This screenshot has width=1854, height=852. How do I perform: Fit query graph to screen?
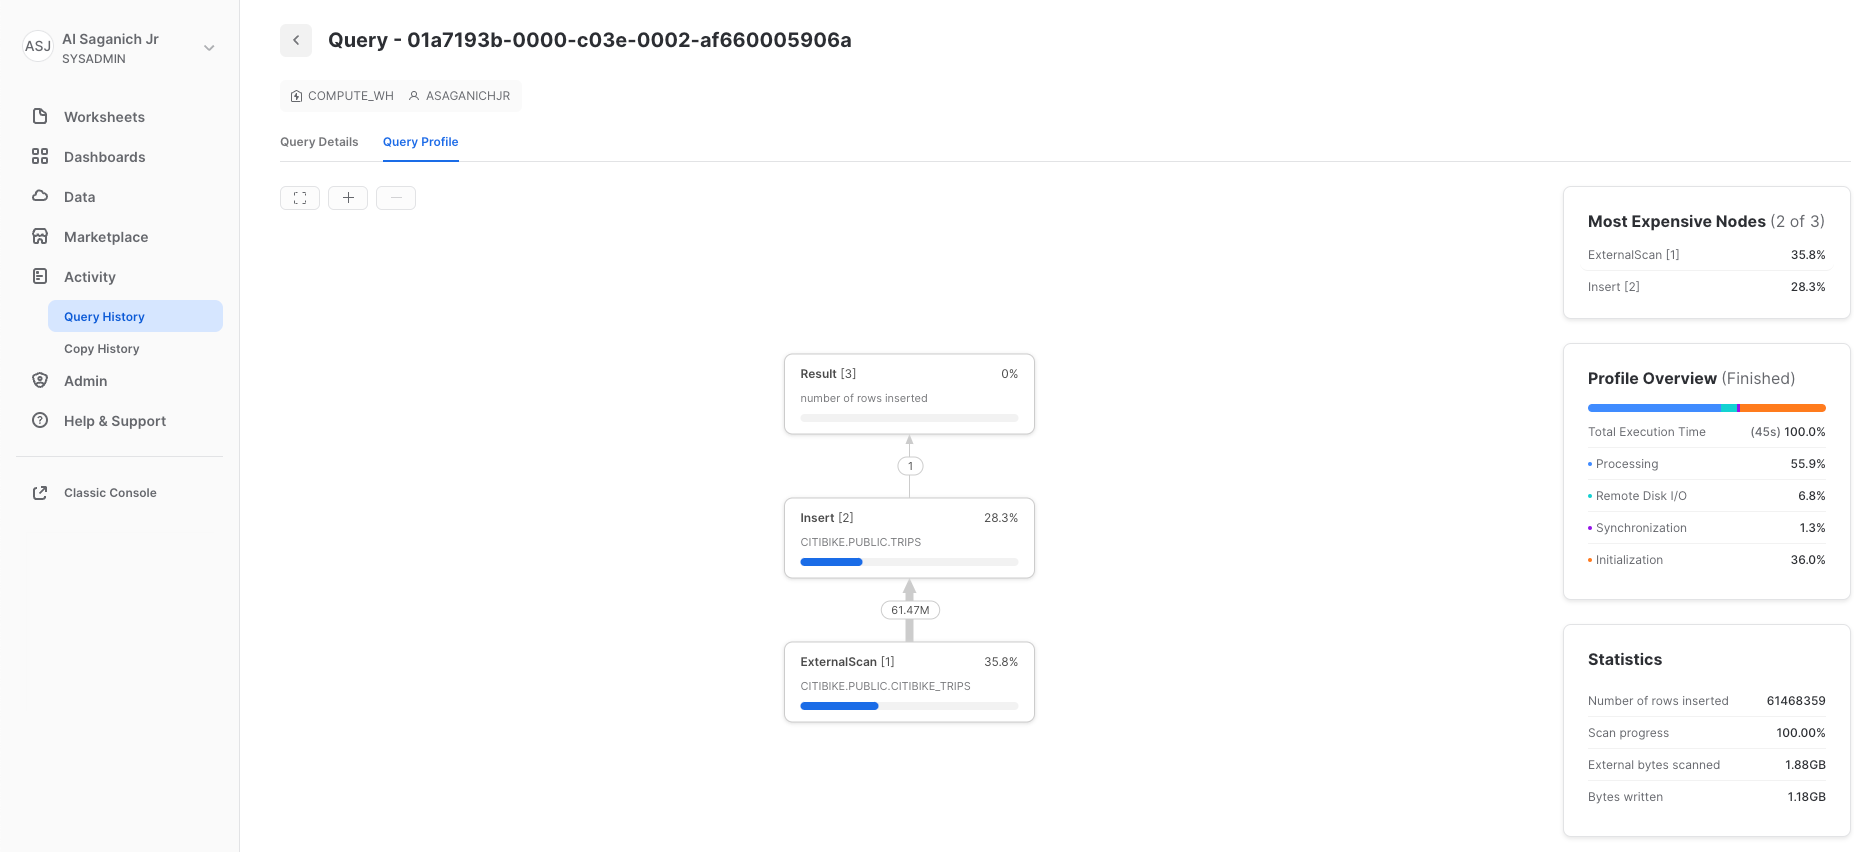point(300,198)
